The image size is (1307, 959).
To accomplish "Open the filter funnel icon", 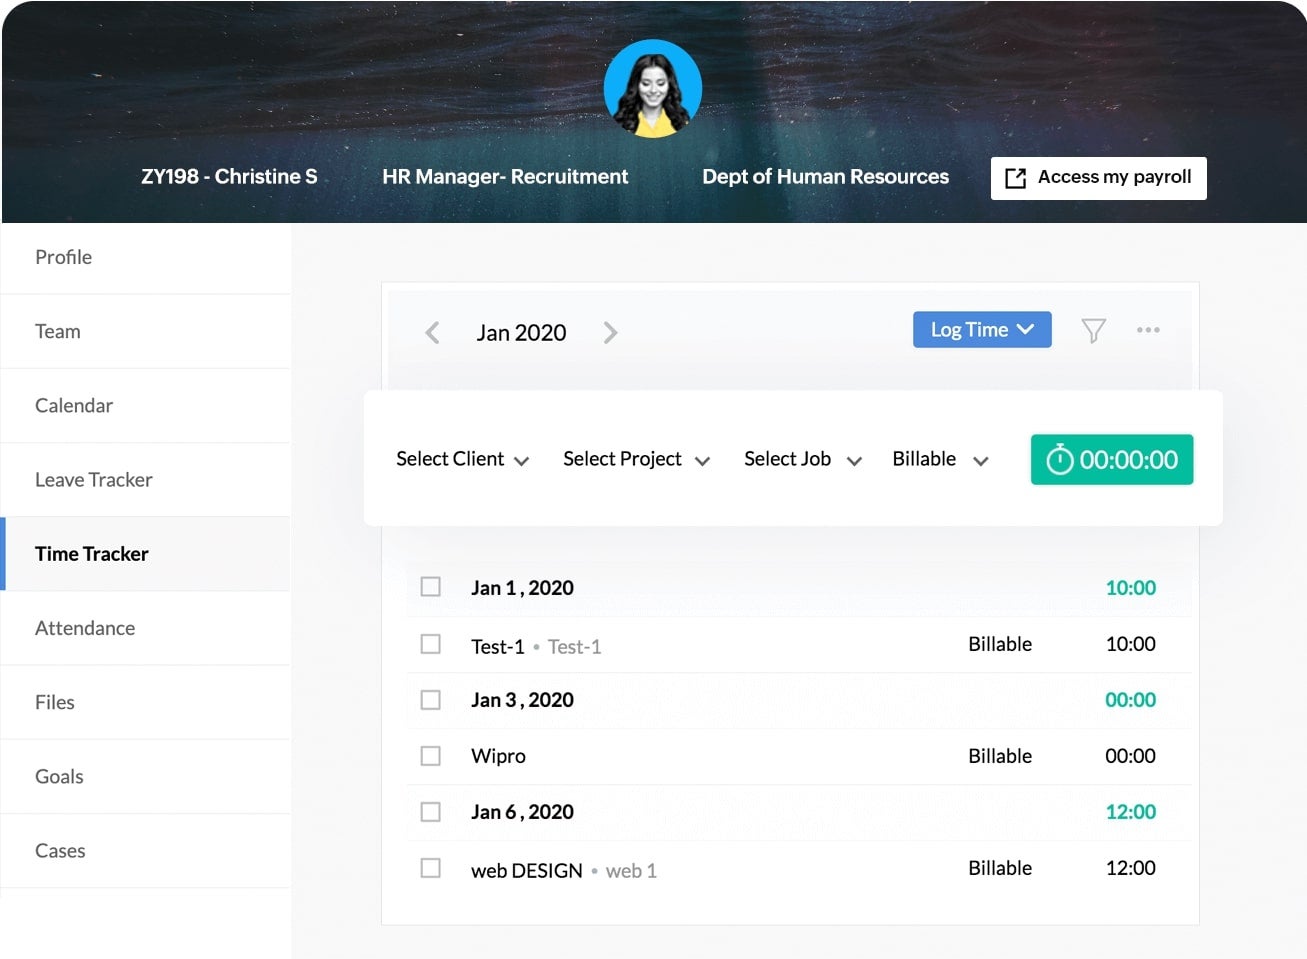I will pos(1093,330).
